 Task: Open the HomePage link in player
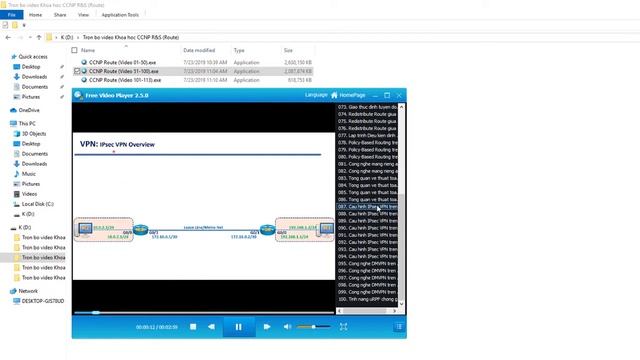click(x=348, y=95)
